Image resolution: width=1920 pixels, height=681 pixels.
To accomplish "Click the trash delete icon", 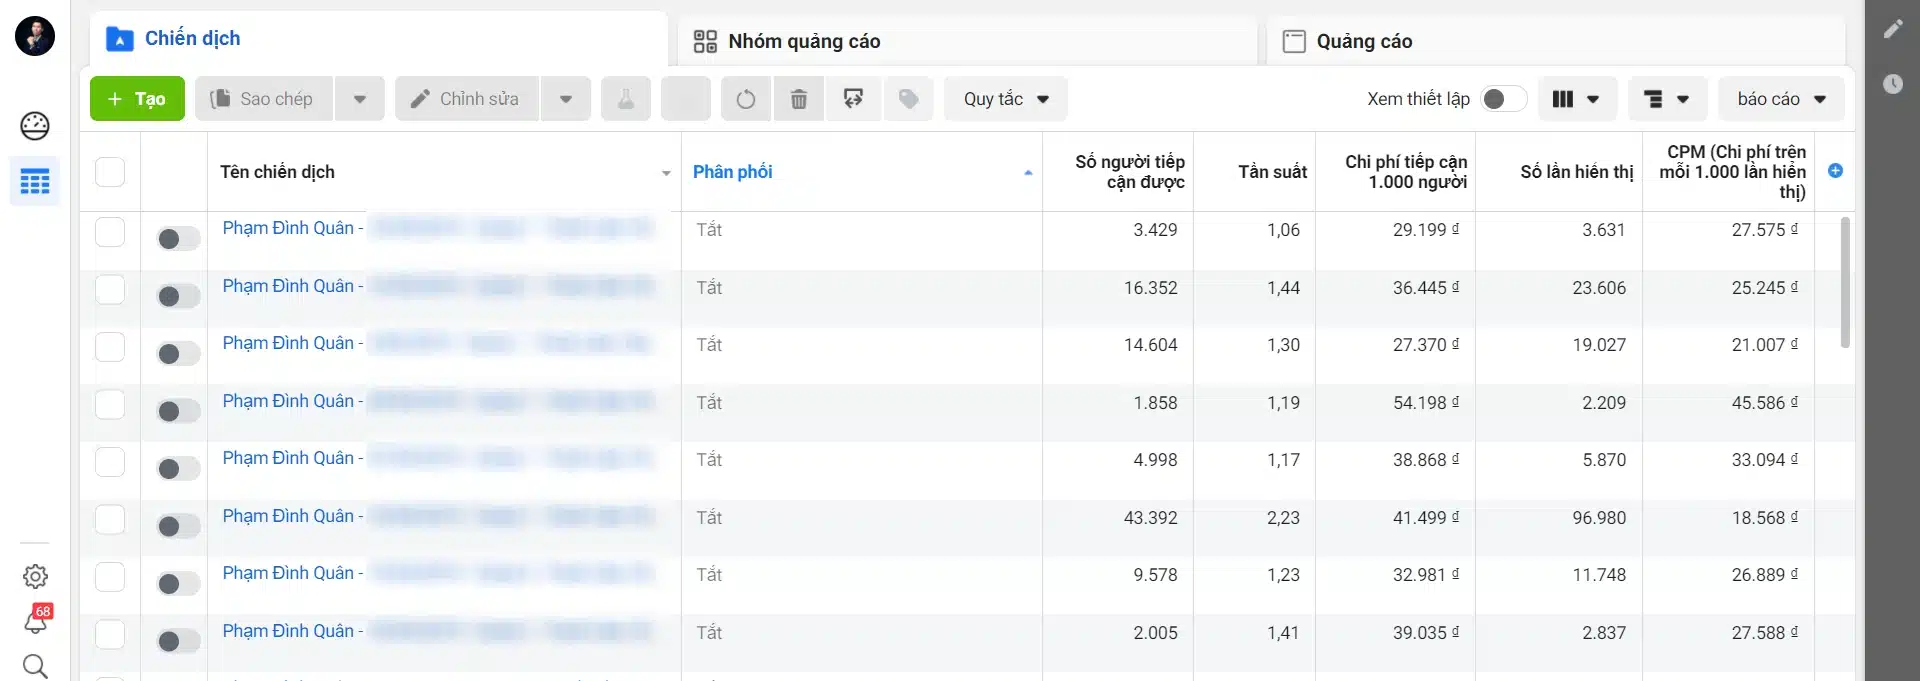I will (799, 99).
